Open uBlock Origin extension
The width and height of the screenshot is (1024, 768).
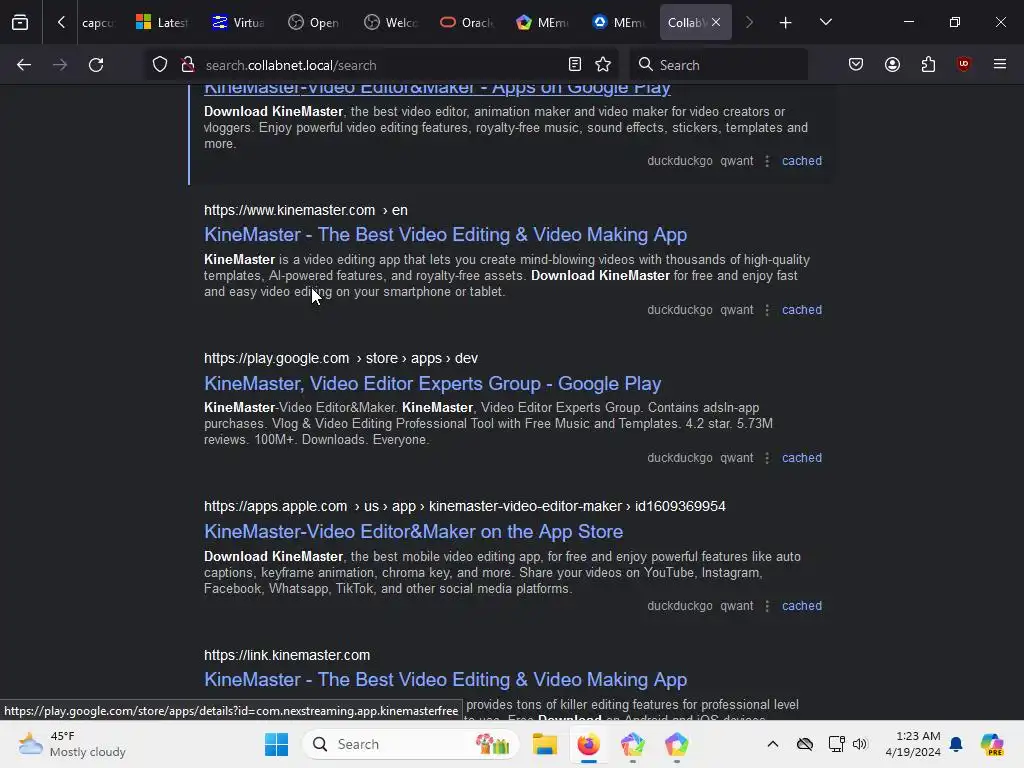[963, 65]
